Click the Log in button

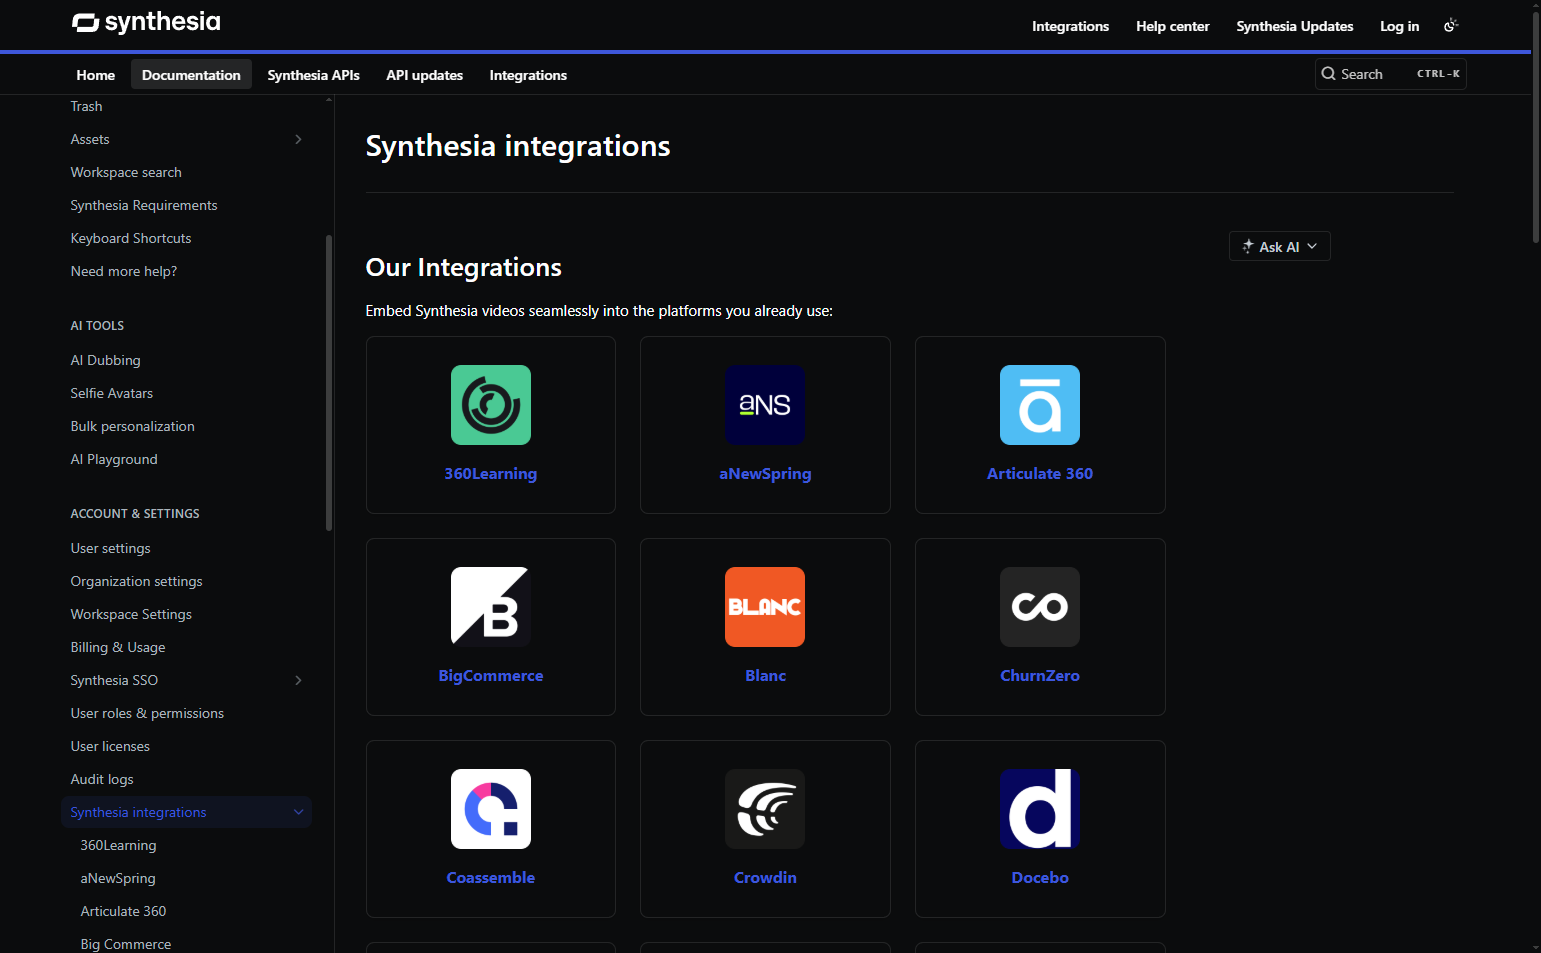coord(1399,26)
